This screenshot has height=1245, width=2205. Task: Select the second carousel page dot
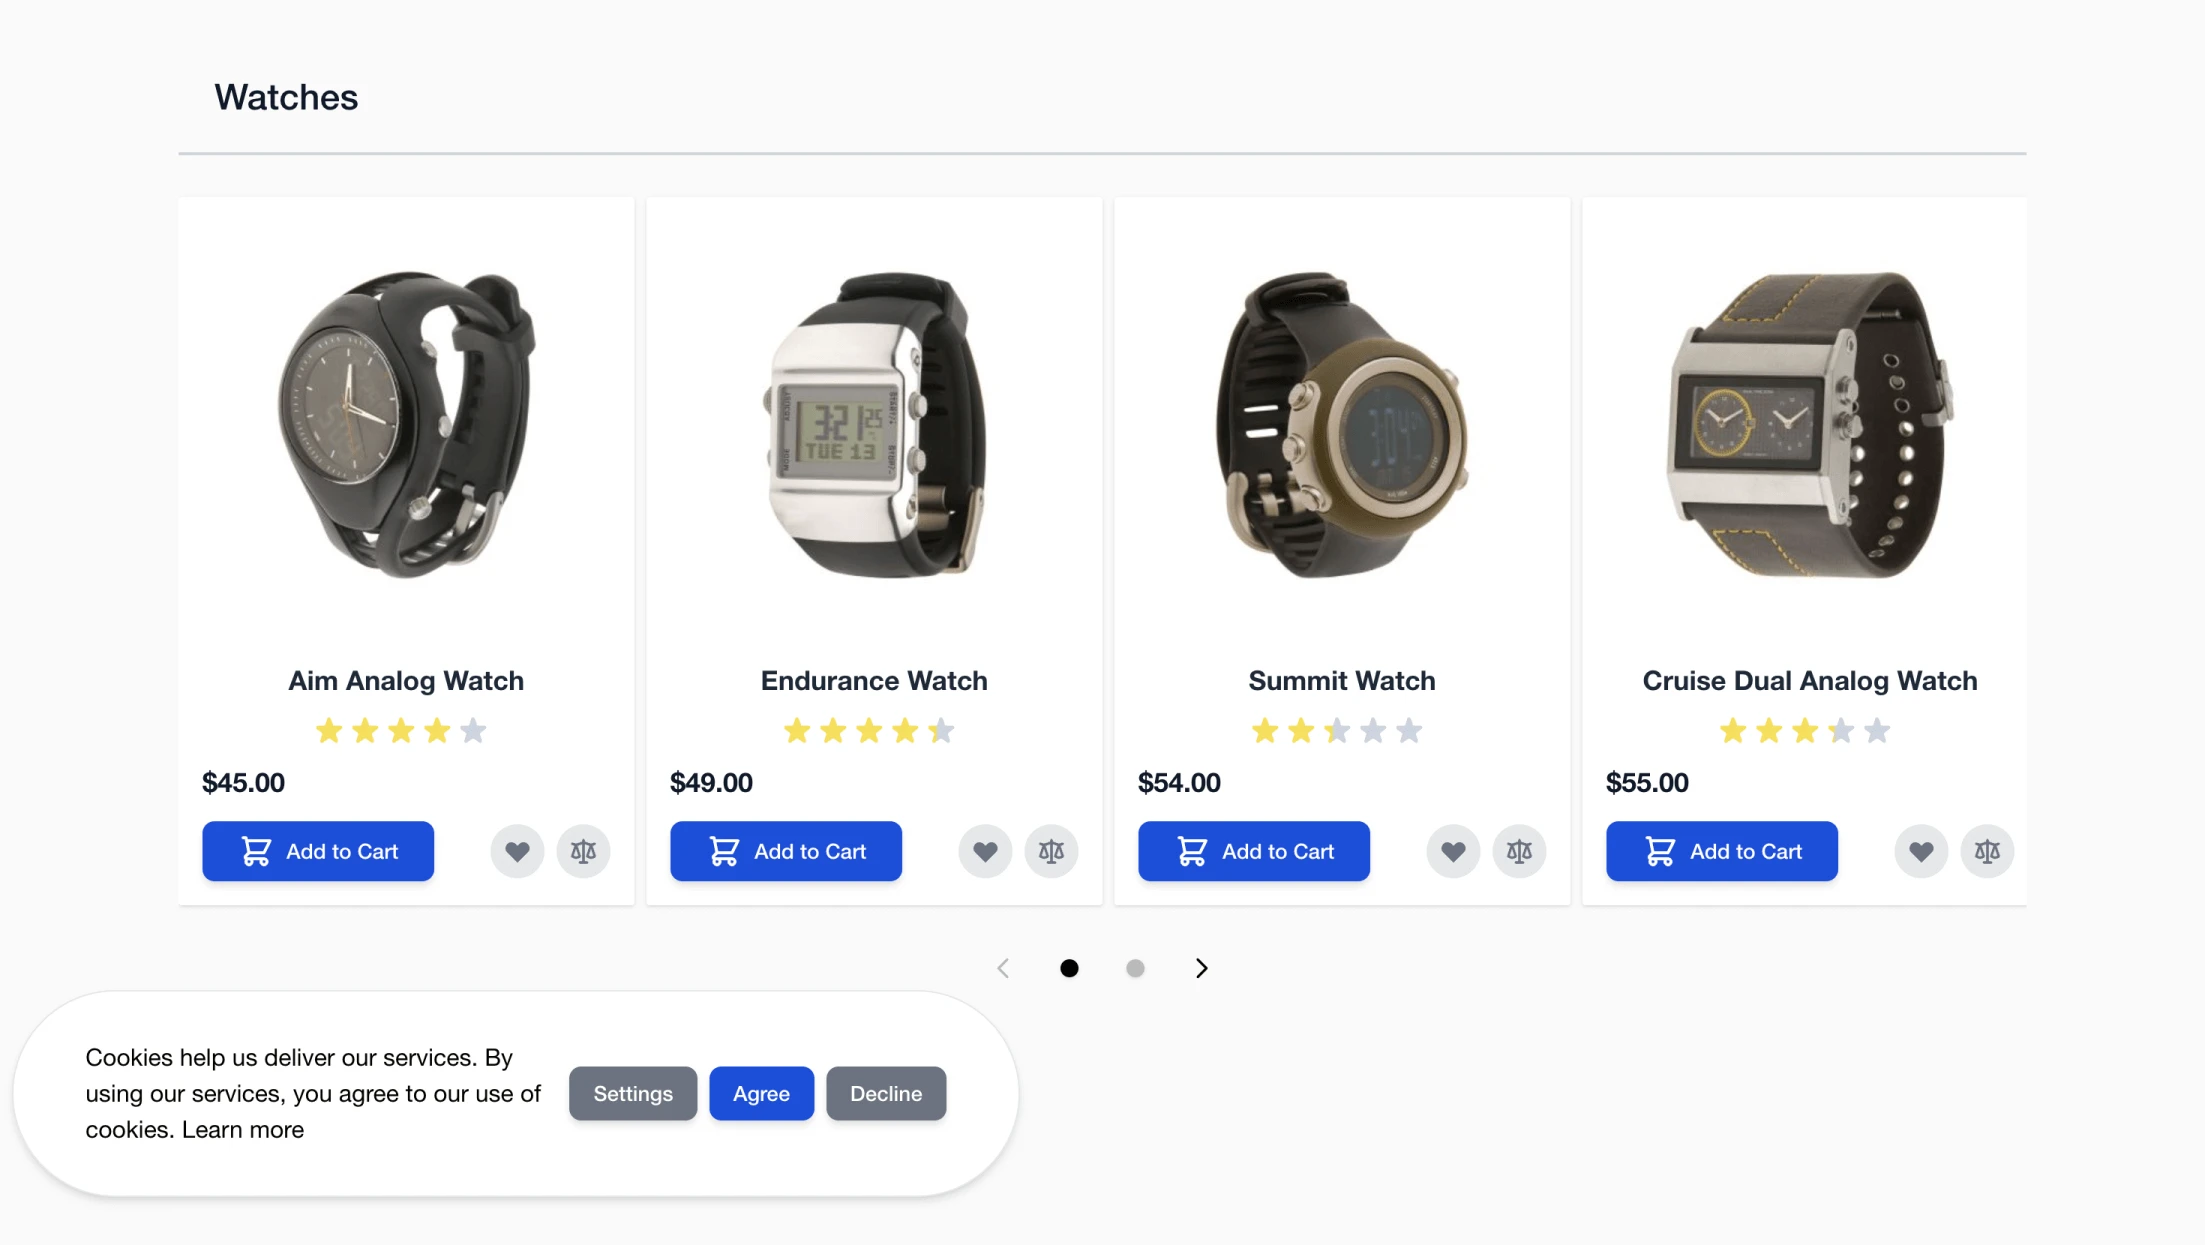click(1135, 968)
